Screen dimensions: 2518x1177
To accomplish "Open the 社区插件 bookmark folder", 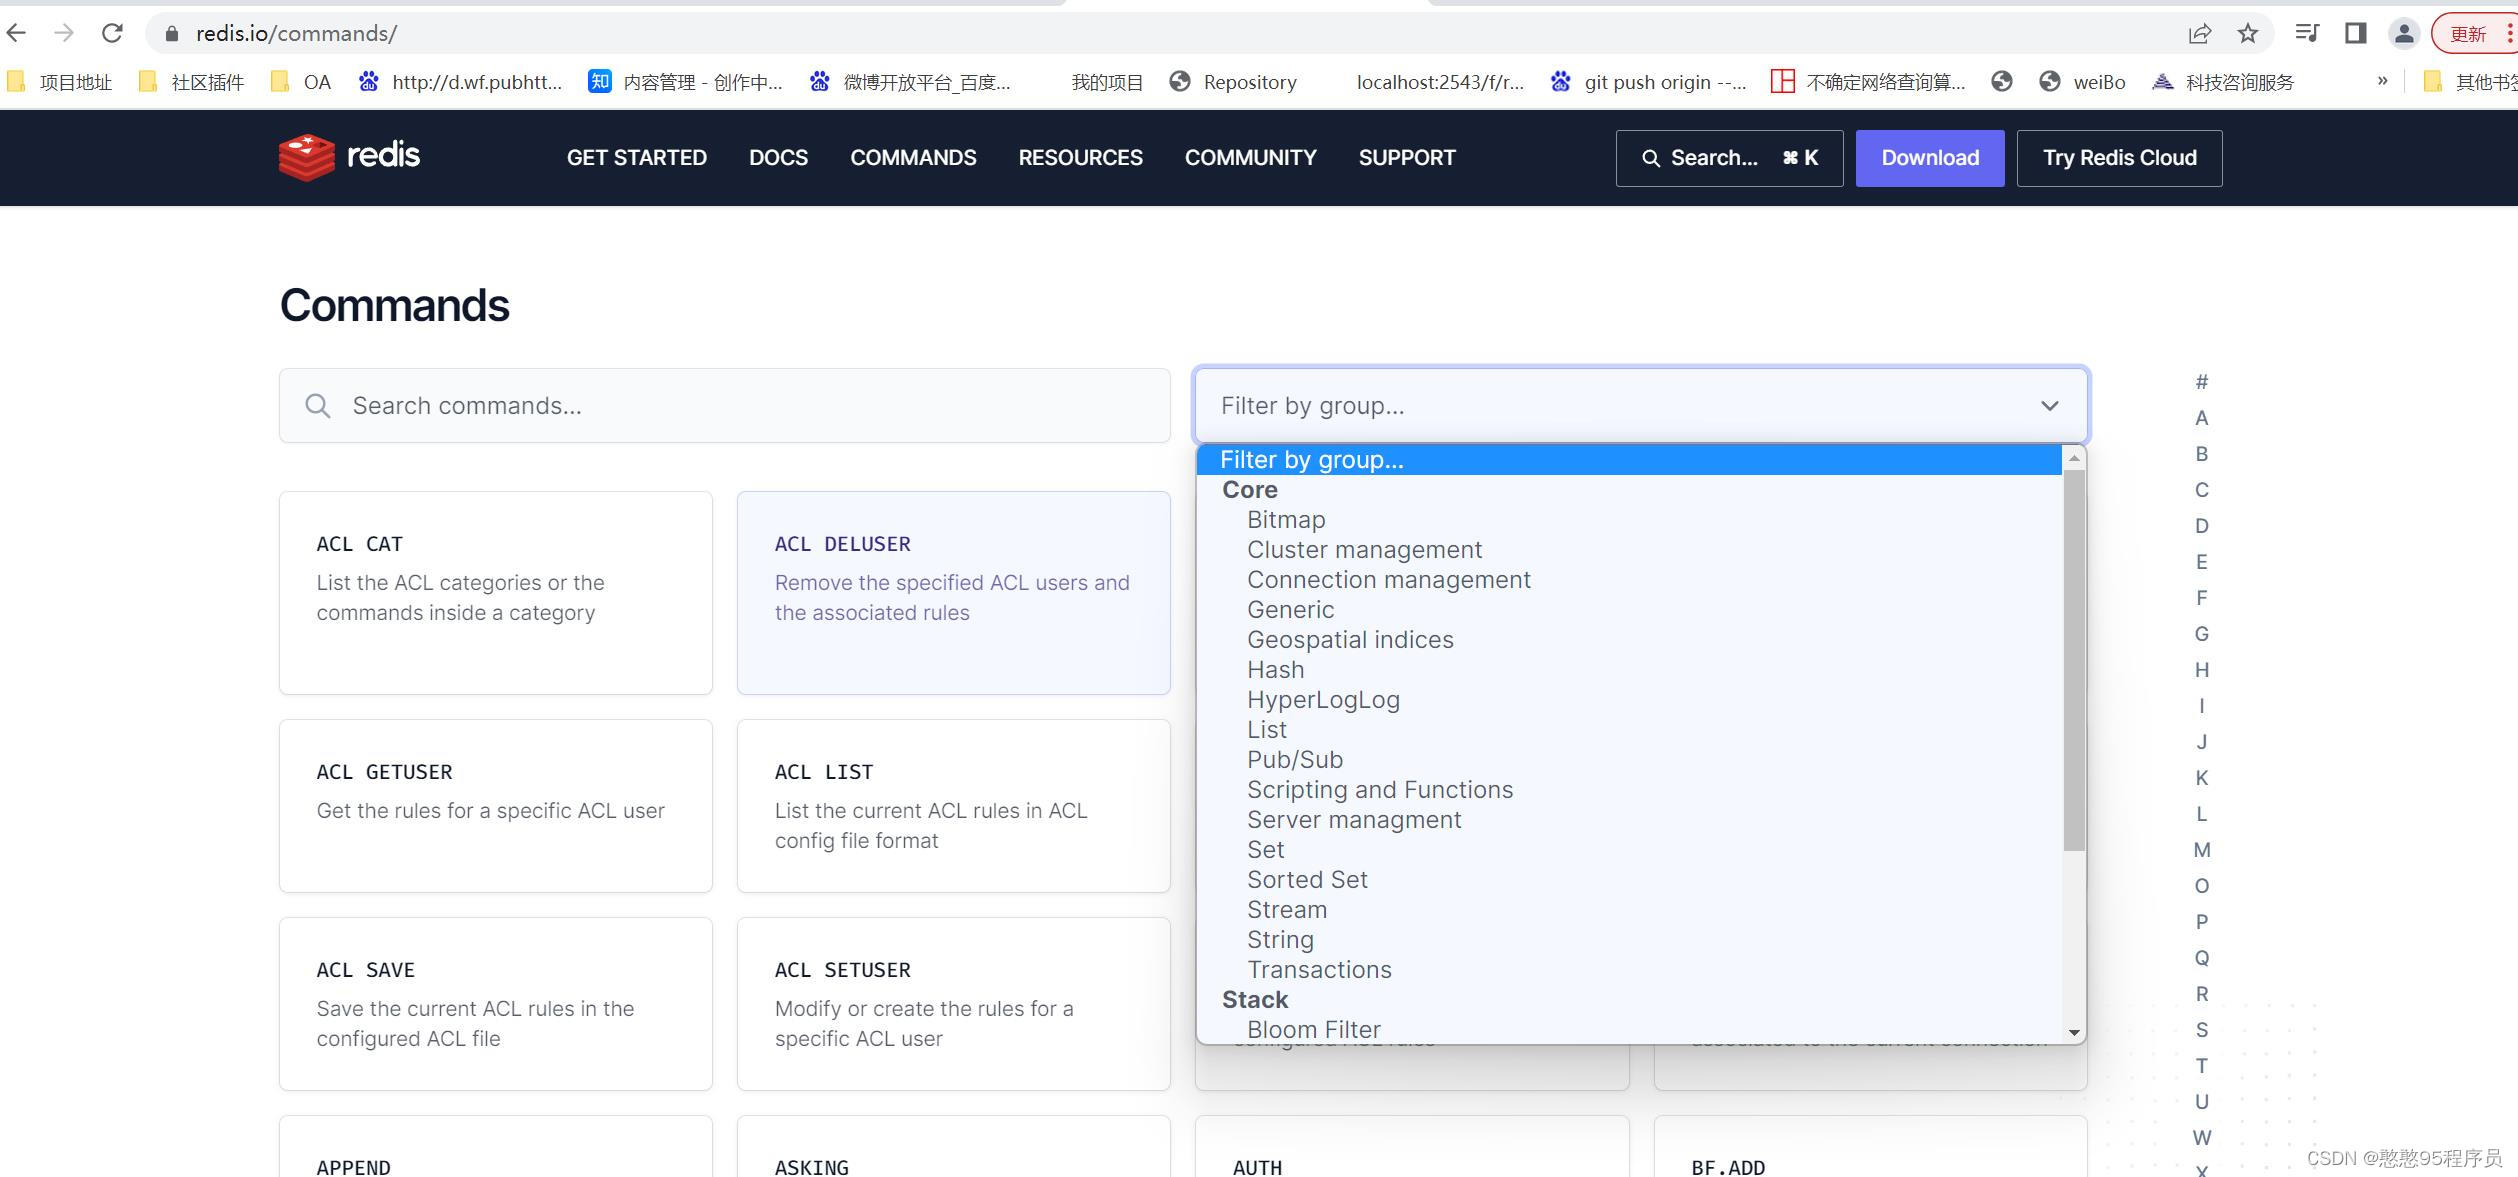I will 192,82.
